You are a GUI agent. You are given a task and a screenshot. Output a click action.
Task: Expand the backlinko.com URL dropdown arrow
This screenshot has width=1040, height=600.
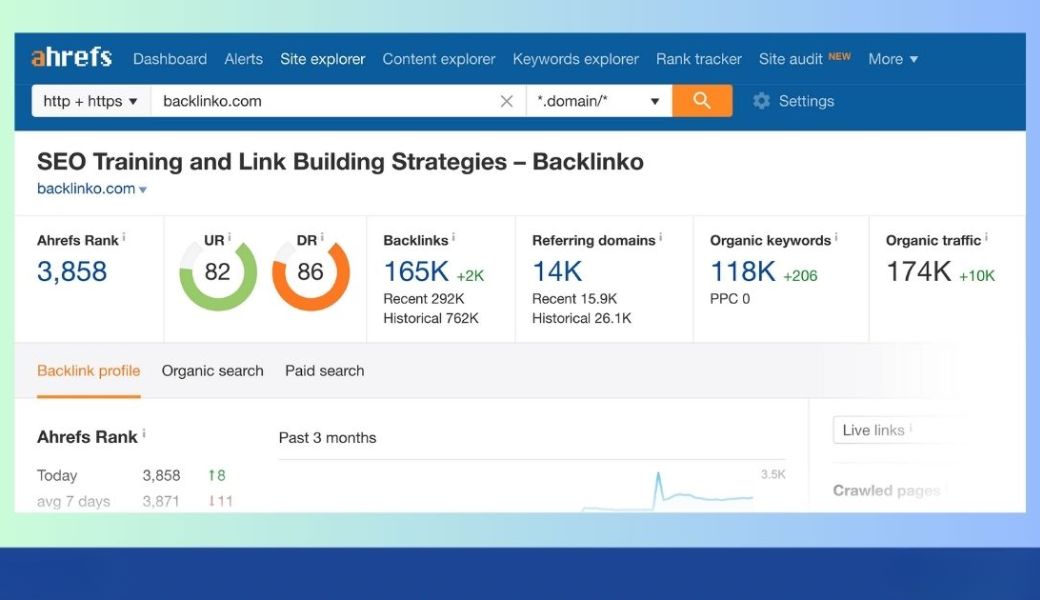pos(143,190)
